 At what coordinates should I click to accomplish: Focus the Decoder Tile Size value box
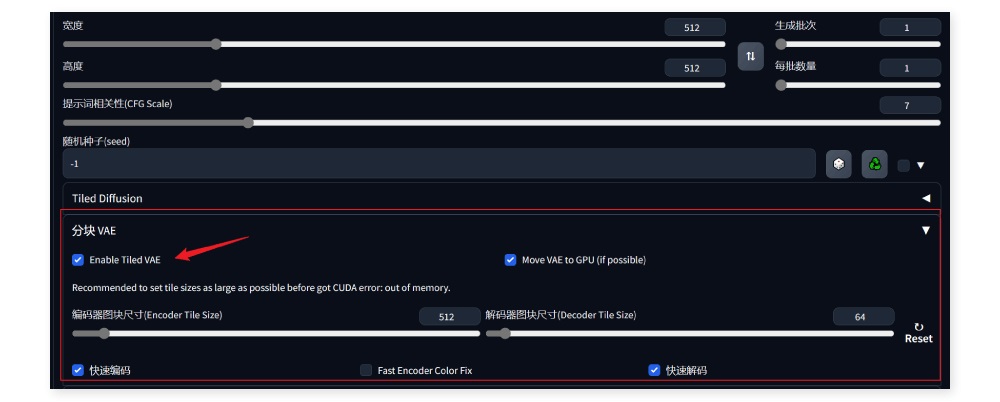[x=864, y=316]
